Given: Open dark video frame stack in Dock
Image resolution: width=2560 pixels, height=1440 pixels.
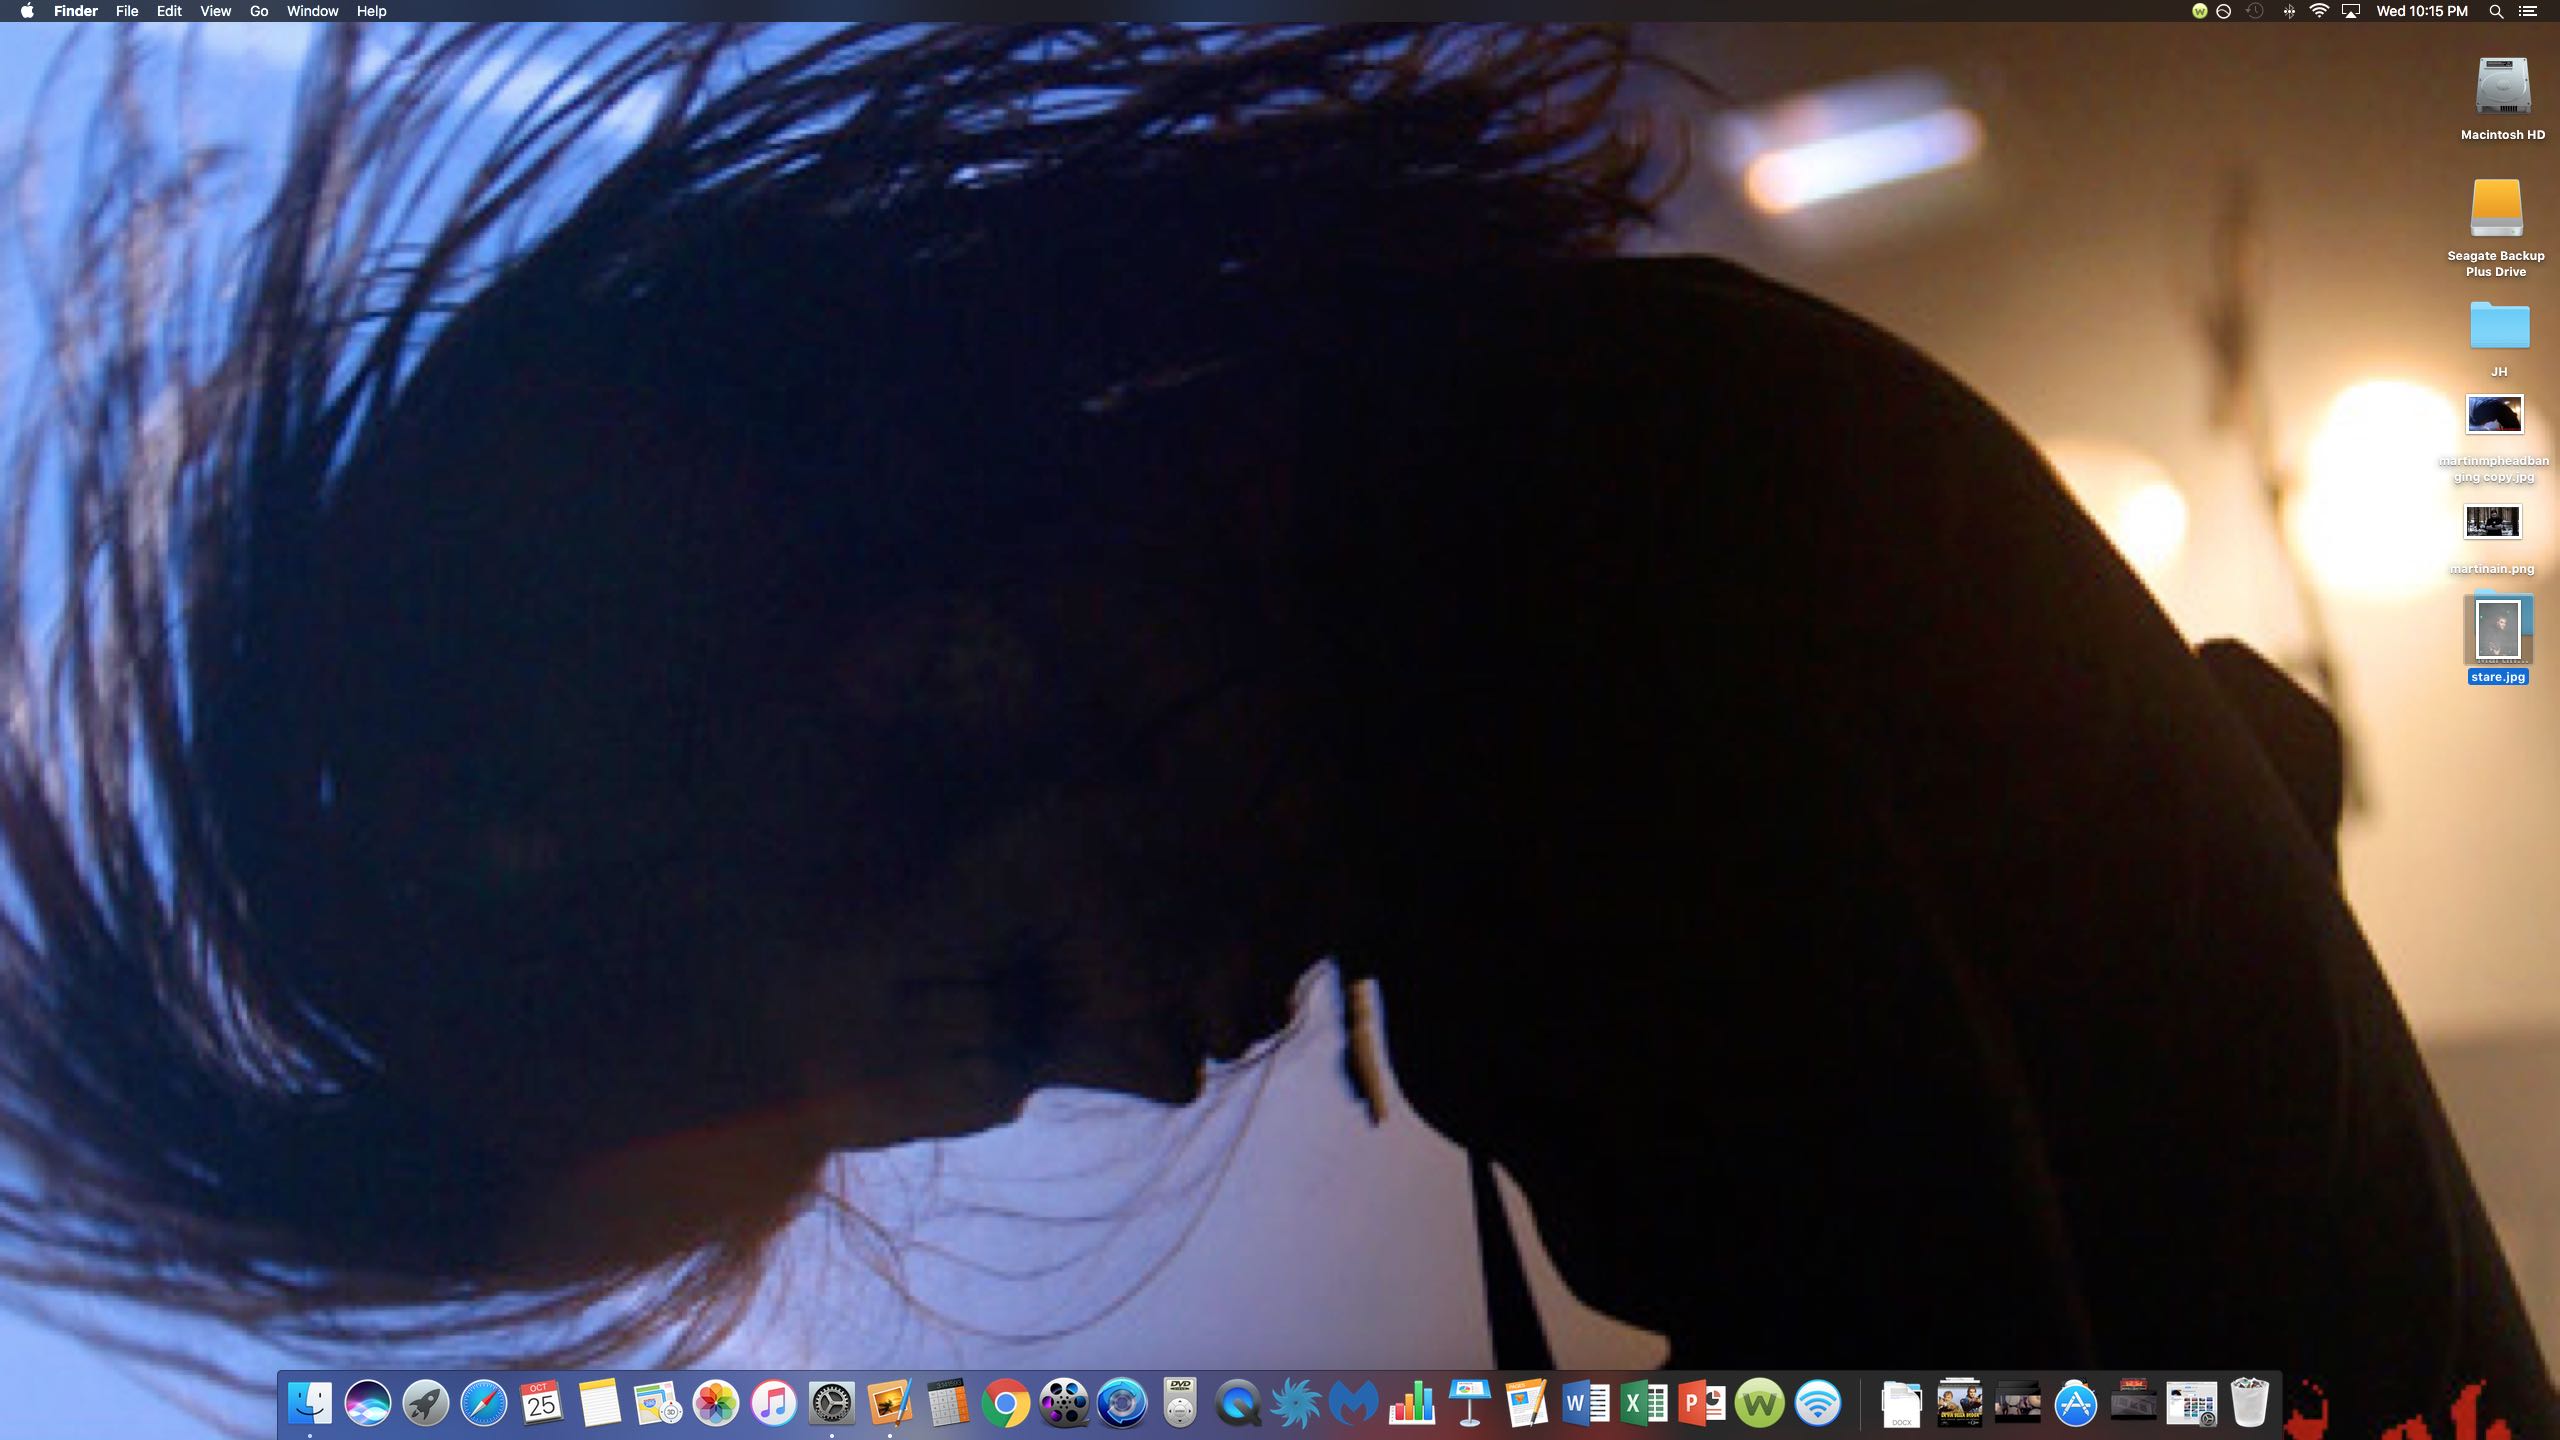Looking at the screenshot, I should pyautogui.click(x=2017, y=1404).
